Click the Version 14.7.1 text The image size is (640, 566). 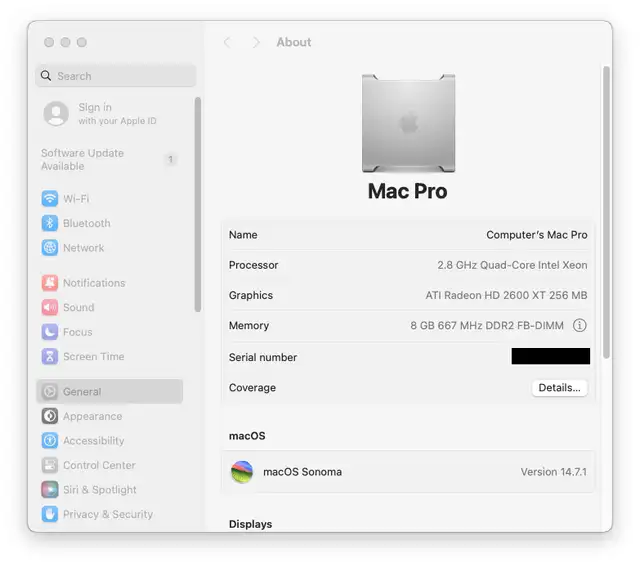(553, 472)
